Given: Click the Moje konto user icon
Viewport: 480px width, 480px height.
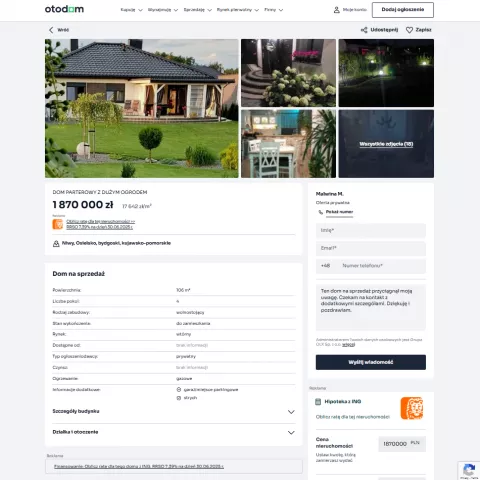Looking at the screenshot, I should coord(337,10).
